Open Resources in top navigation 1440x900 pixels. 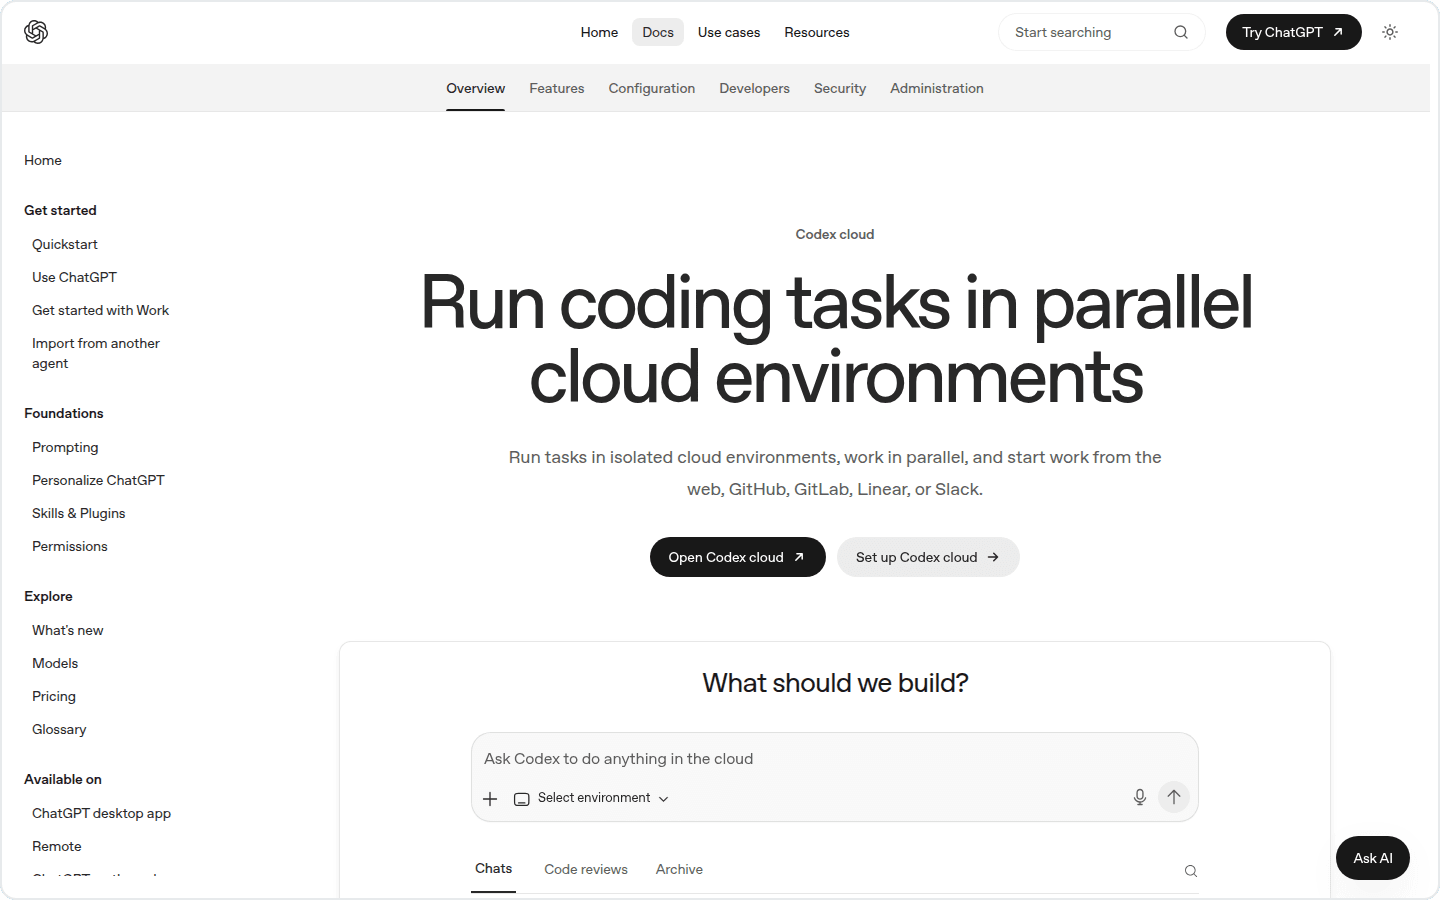click(817, 32)
